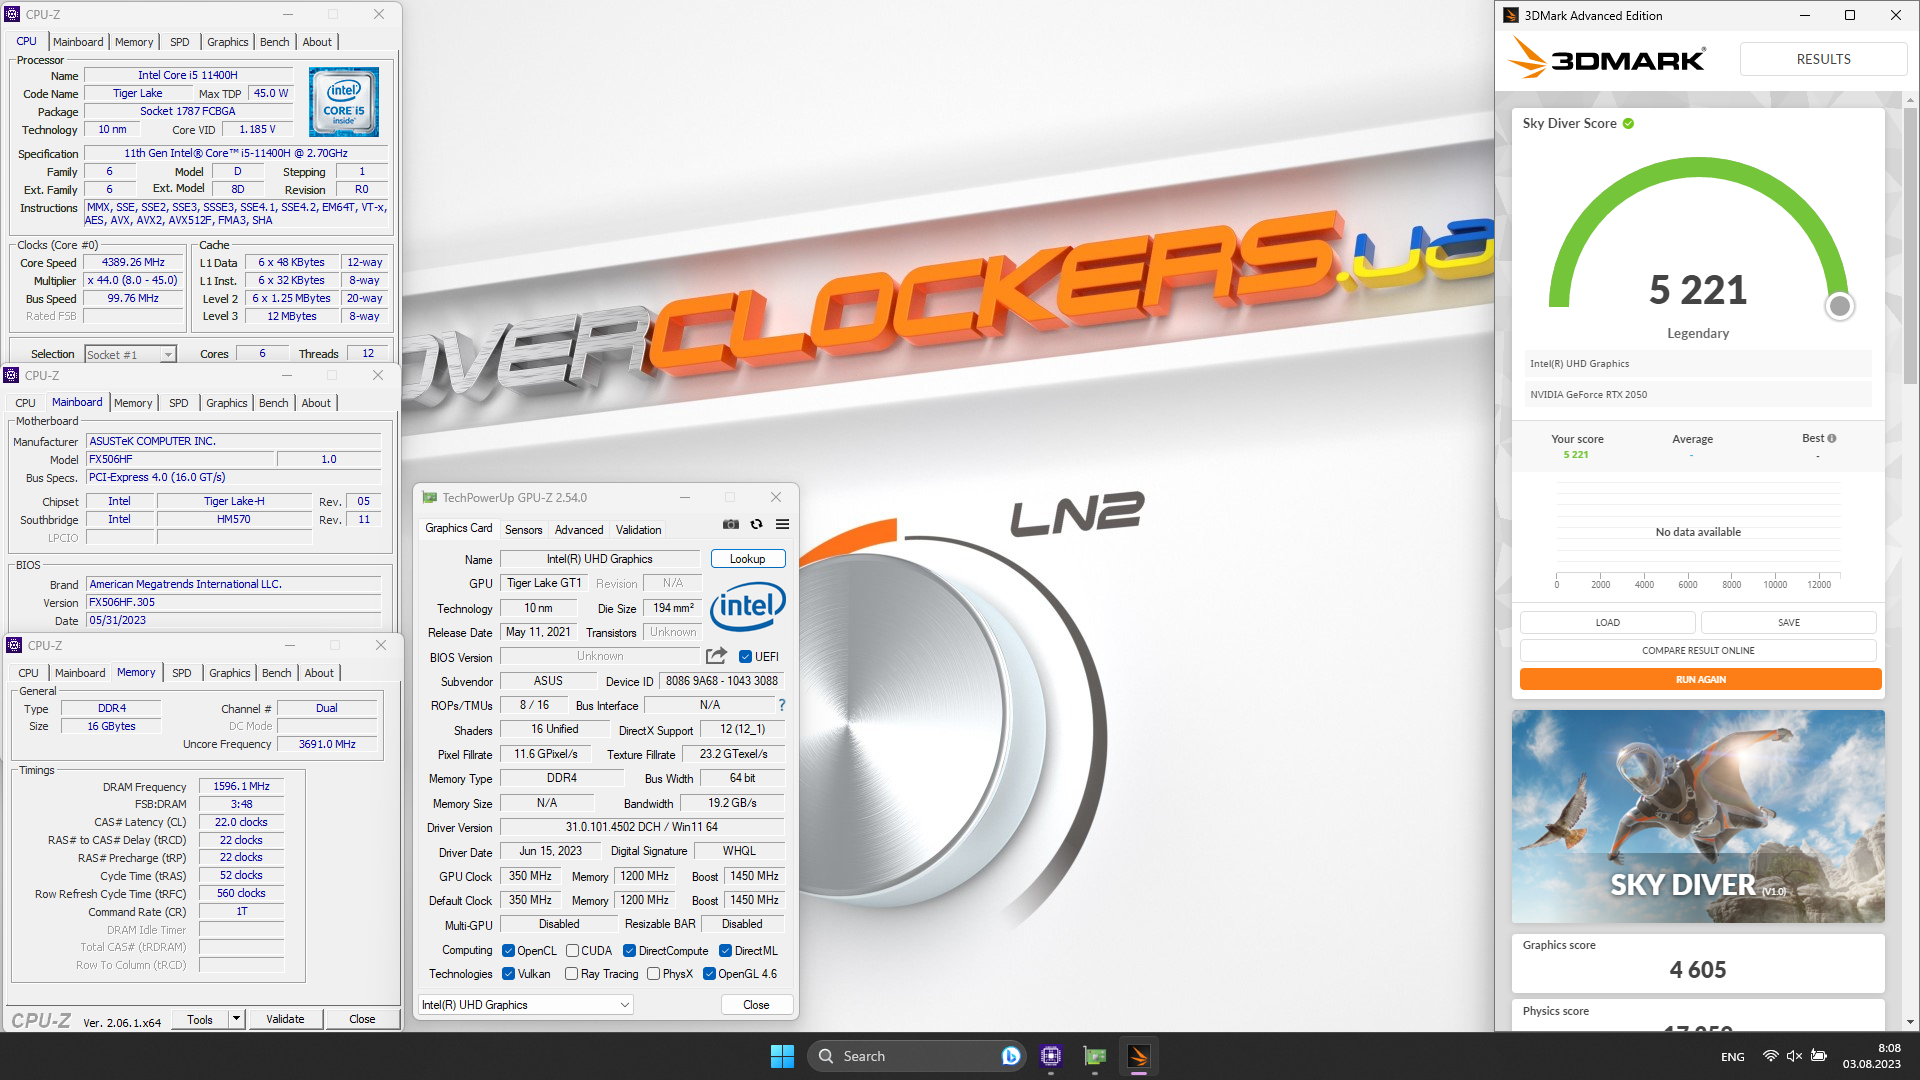Click the RUN AGAIN button
The height and width of the screenshot is (1080, 1920).
click(x=1700, y=679)
